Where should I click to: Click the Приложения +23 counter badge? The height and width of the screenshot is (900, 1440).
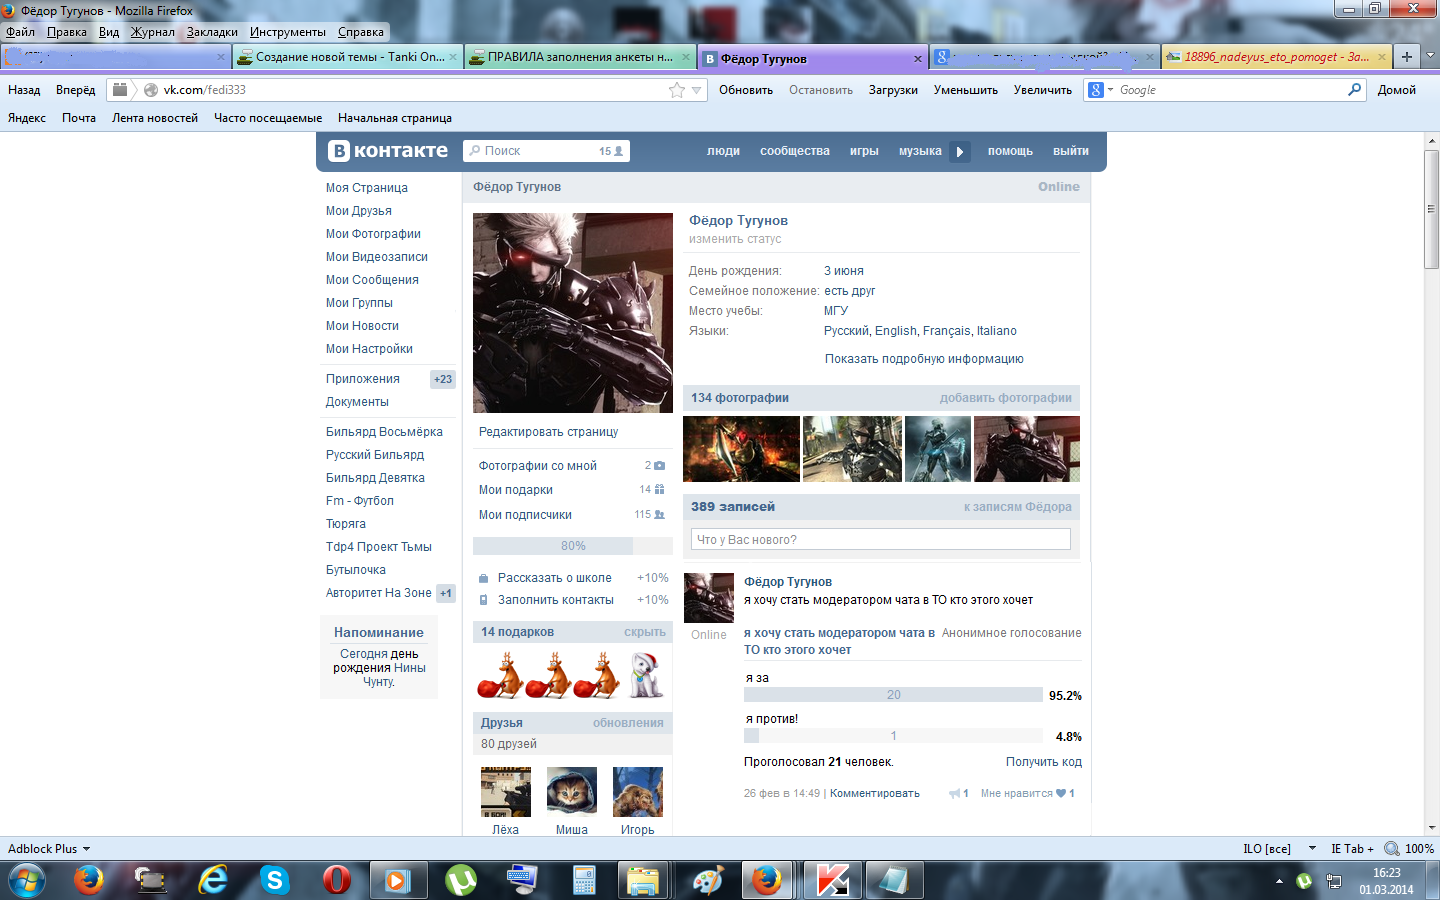[443, 379]
